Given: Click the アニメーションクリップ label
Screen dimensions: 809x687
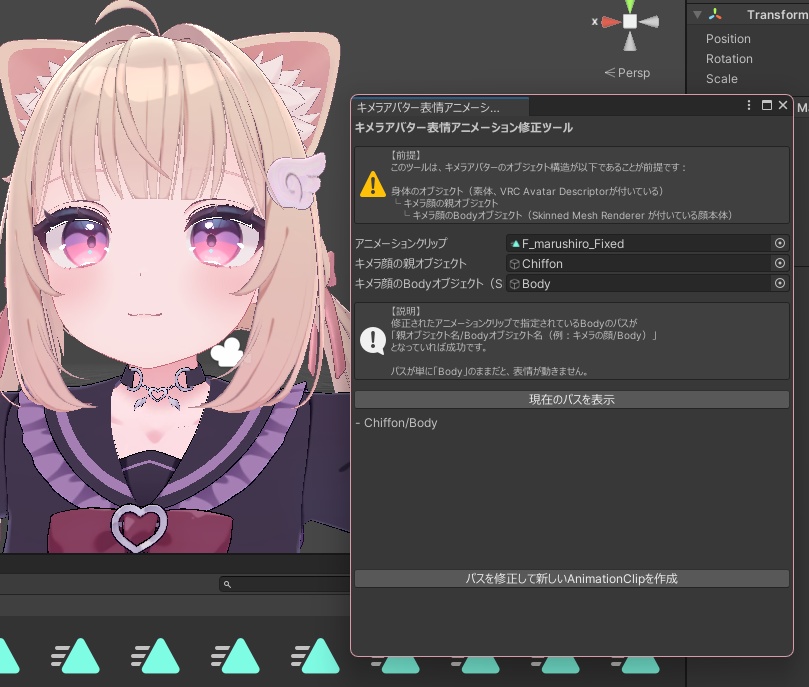Looking at the screenshot, I should point(401,243).
